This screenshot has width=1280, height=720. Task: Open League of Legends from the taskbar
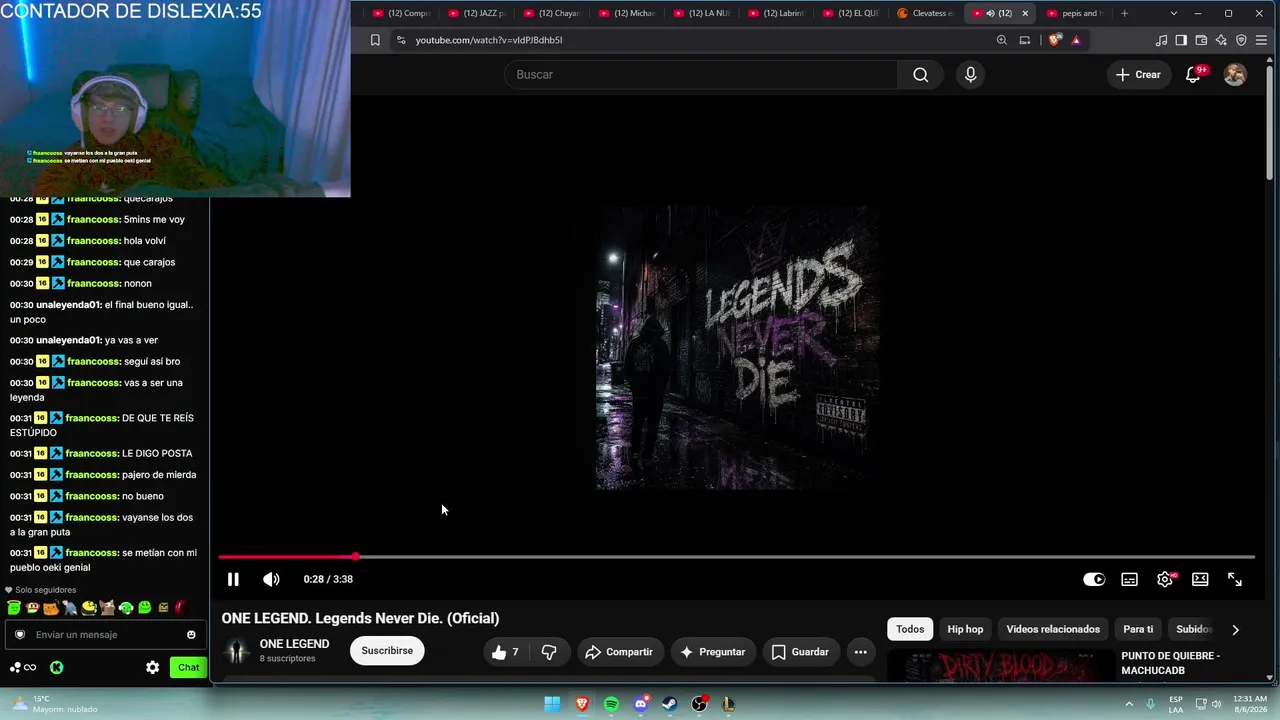(x=728, y=704)
